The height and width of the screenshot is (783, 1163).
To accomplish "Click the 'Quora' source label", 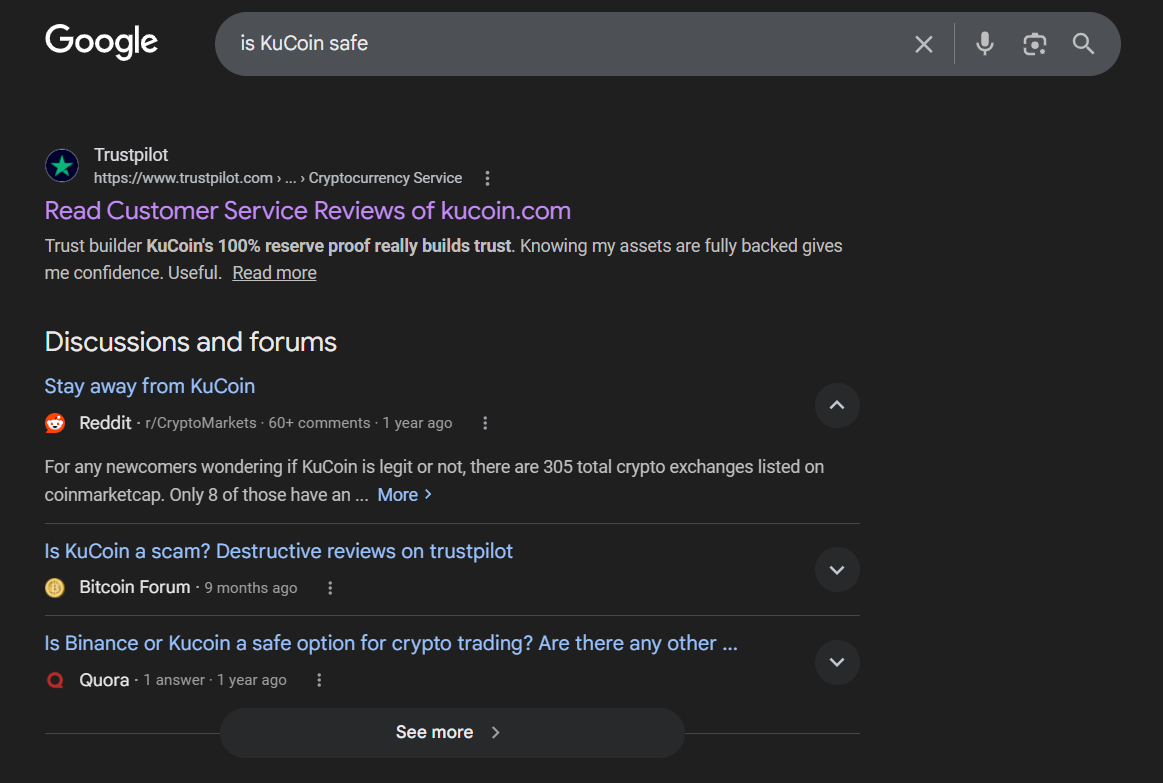I will click(x=105, y=680).
